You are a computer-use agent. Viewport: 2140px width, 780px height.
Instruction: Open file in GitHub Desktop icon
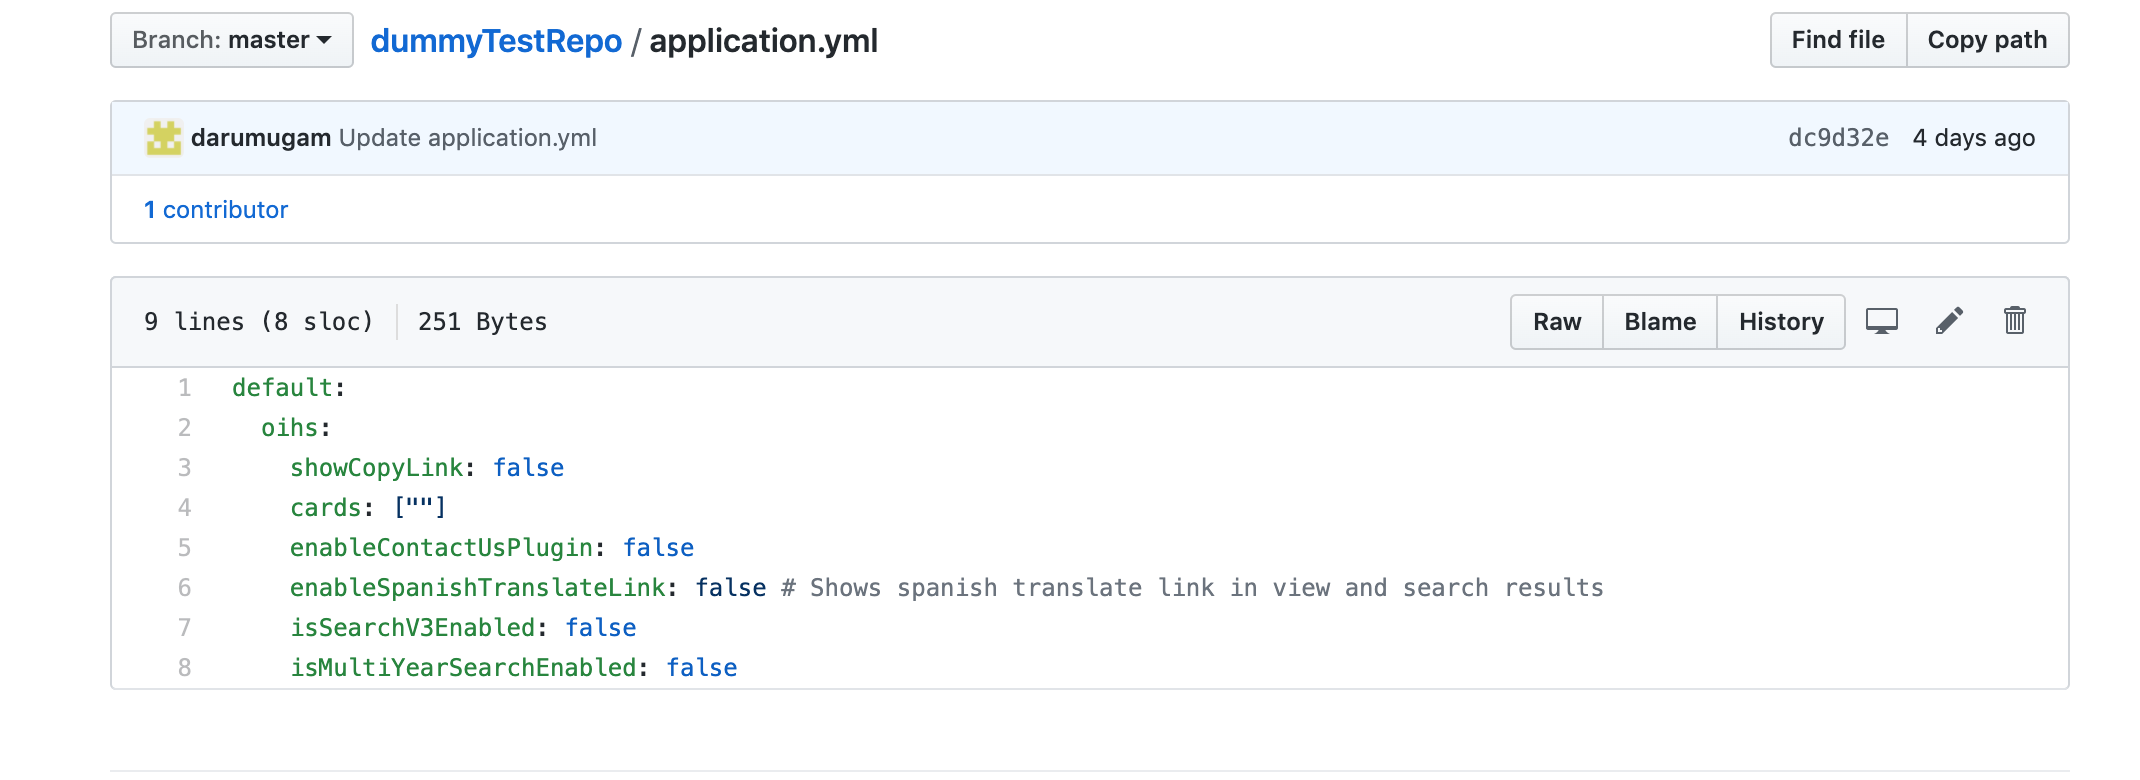click(x=1881, y=321)
